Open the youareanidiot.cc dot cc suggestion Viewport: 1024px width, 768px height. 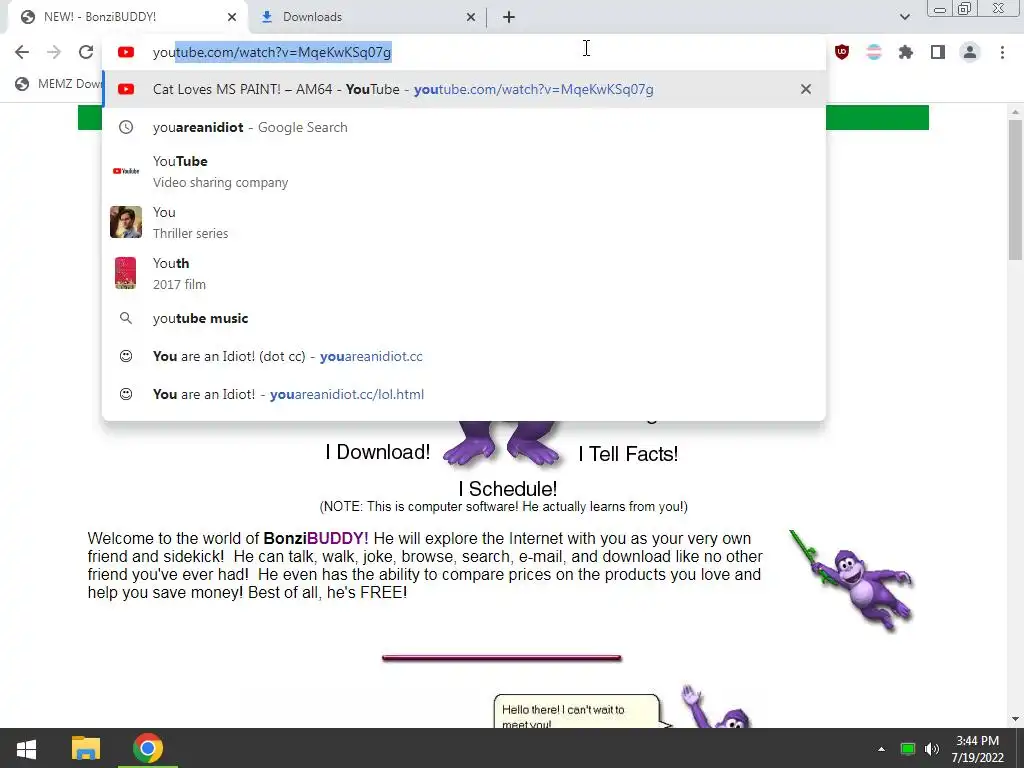464,356
